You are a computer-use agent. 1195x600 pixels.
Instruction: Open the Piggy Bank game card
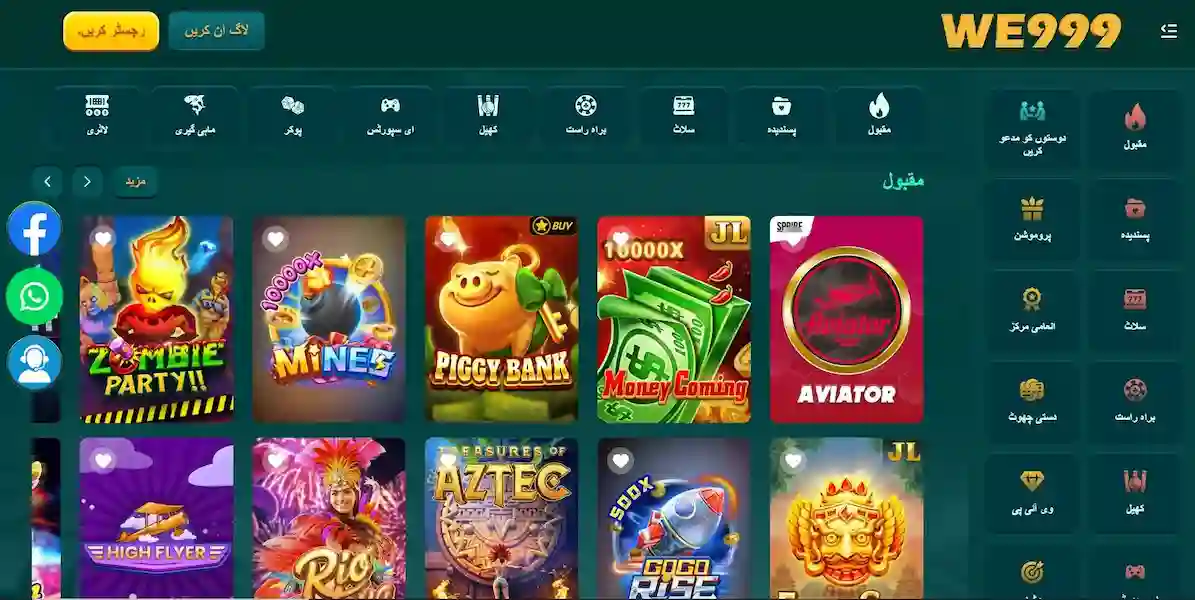(x=501, y=319)
